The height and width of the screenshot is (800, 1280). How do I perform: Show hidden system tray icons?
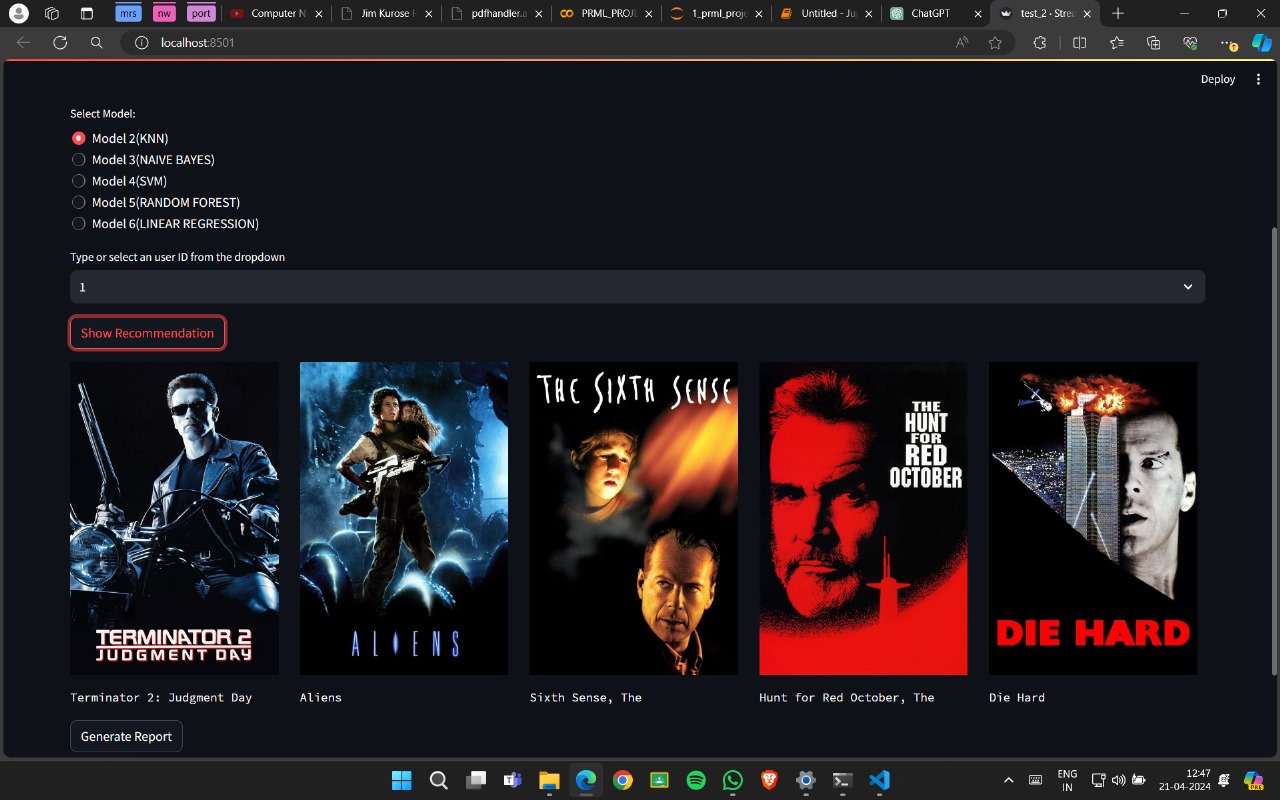pos(1008,780)
